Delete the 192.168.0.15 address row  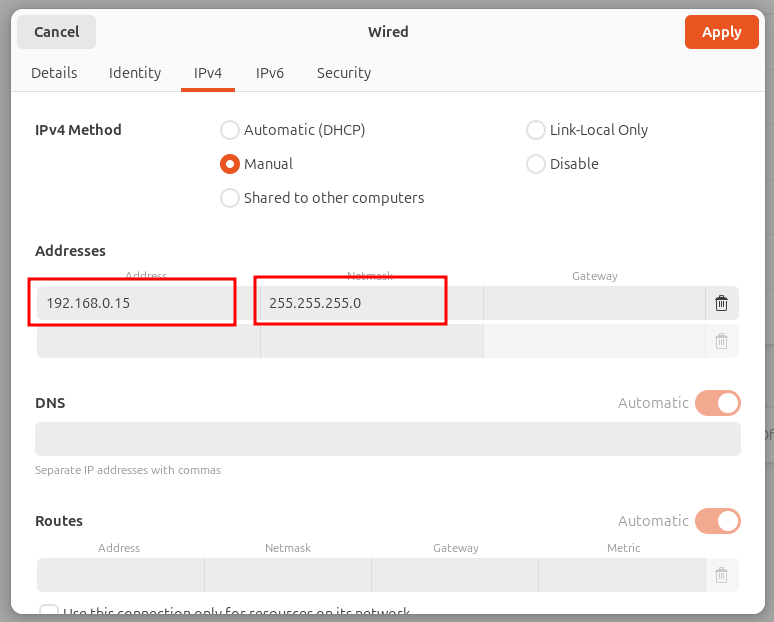tap(721, 303)
